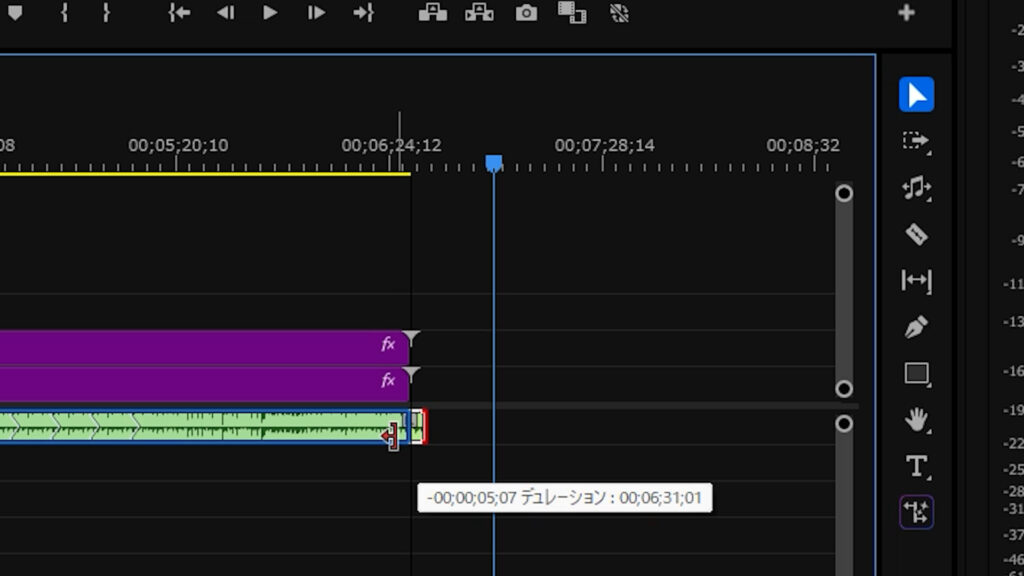
Task: Click the Mark In bracket button
Action: pos(64,13)
